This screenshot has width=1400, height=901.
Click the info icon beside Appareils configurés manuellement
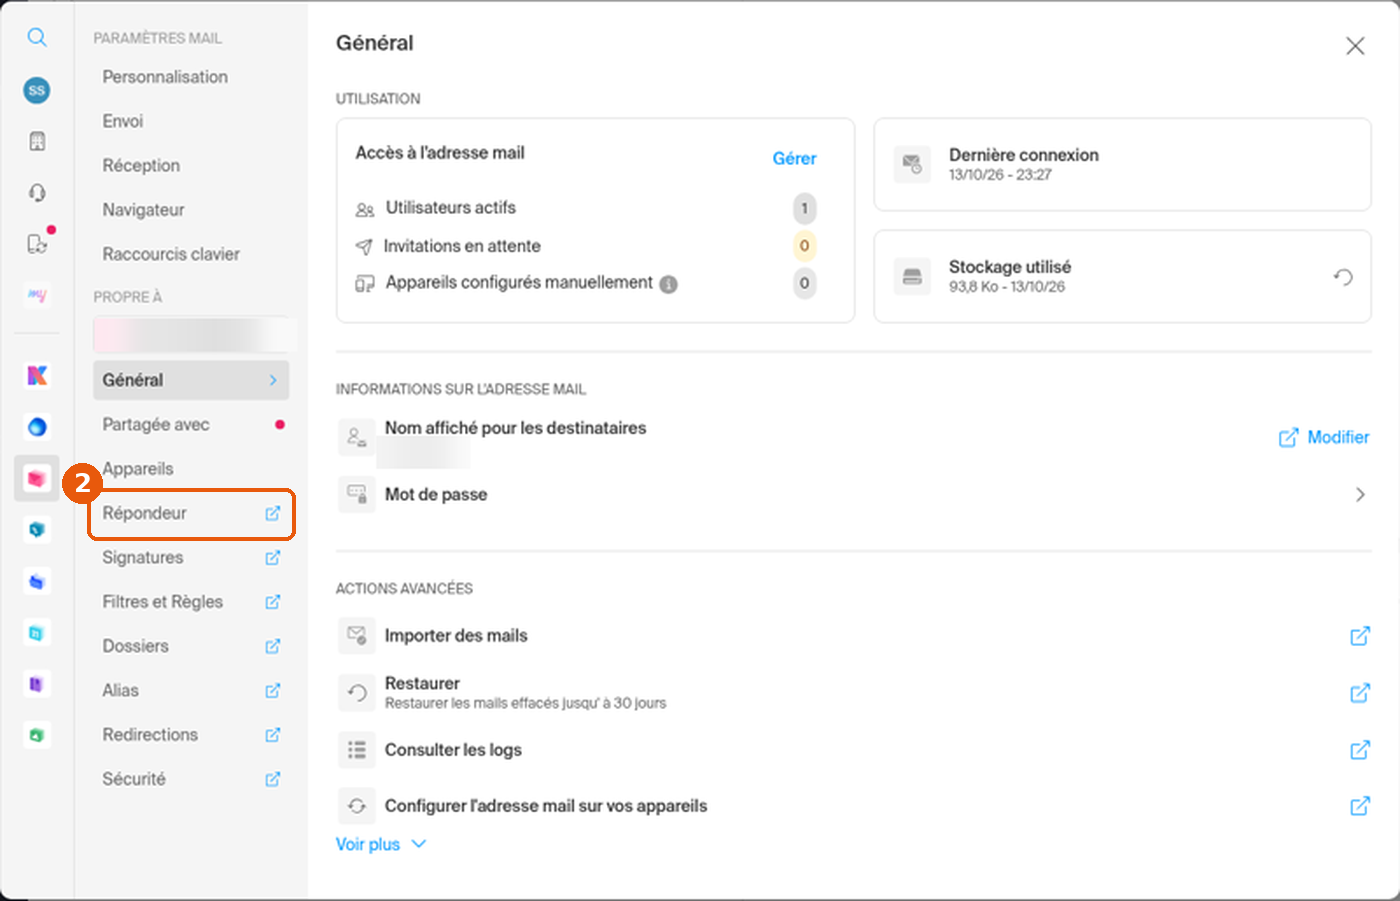[669, 284]
